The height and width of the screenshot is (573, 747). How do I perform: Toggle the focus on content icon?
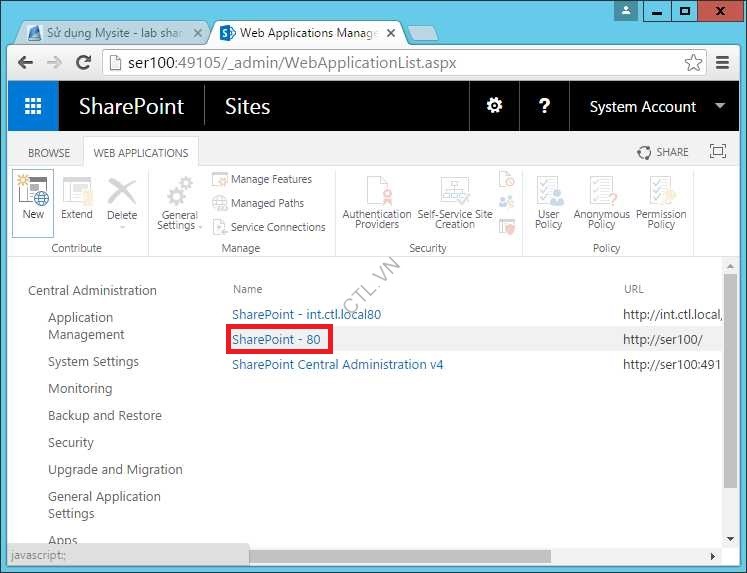pos(717,151)
